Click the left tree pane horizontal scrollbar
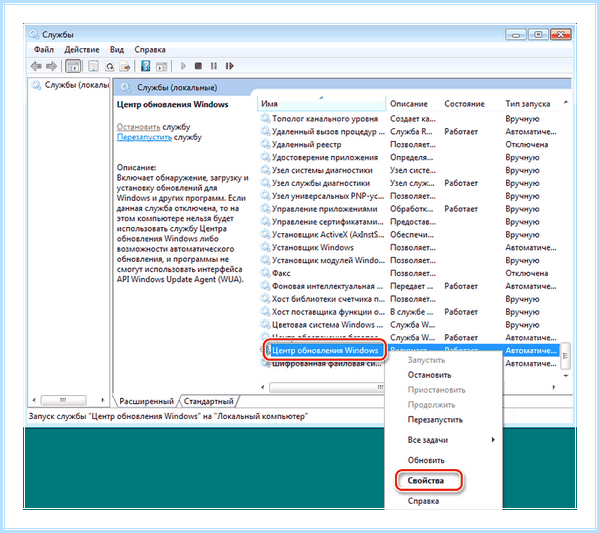Viewport: 600px width, 533px height. coord(63,400)
